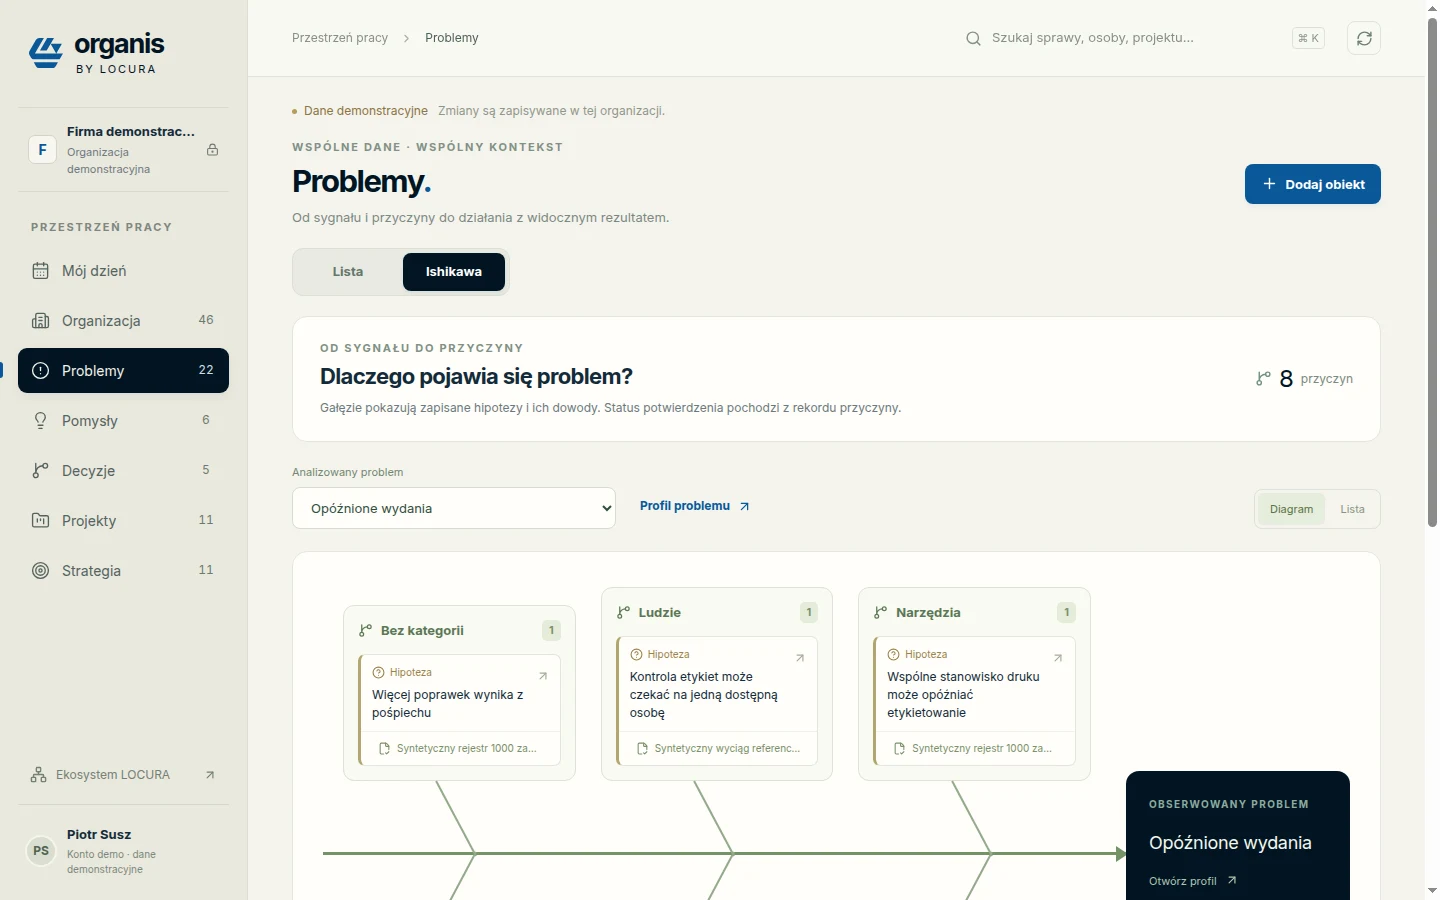1440x900 pixels.
Task: Click the organization lock icon
Action: pos(212,150)
